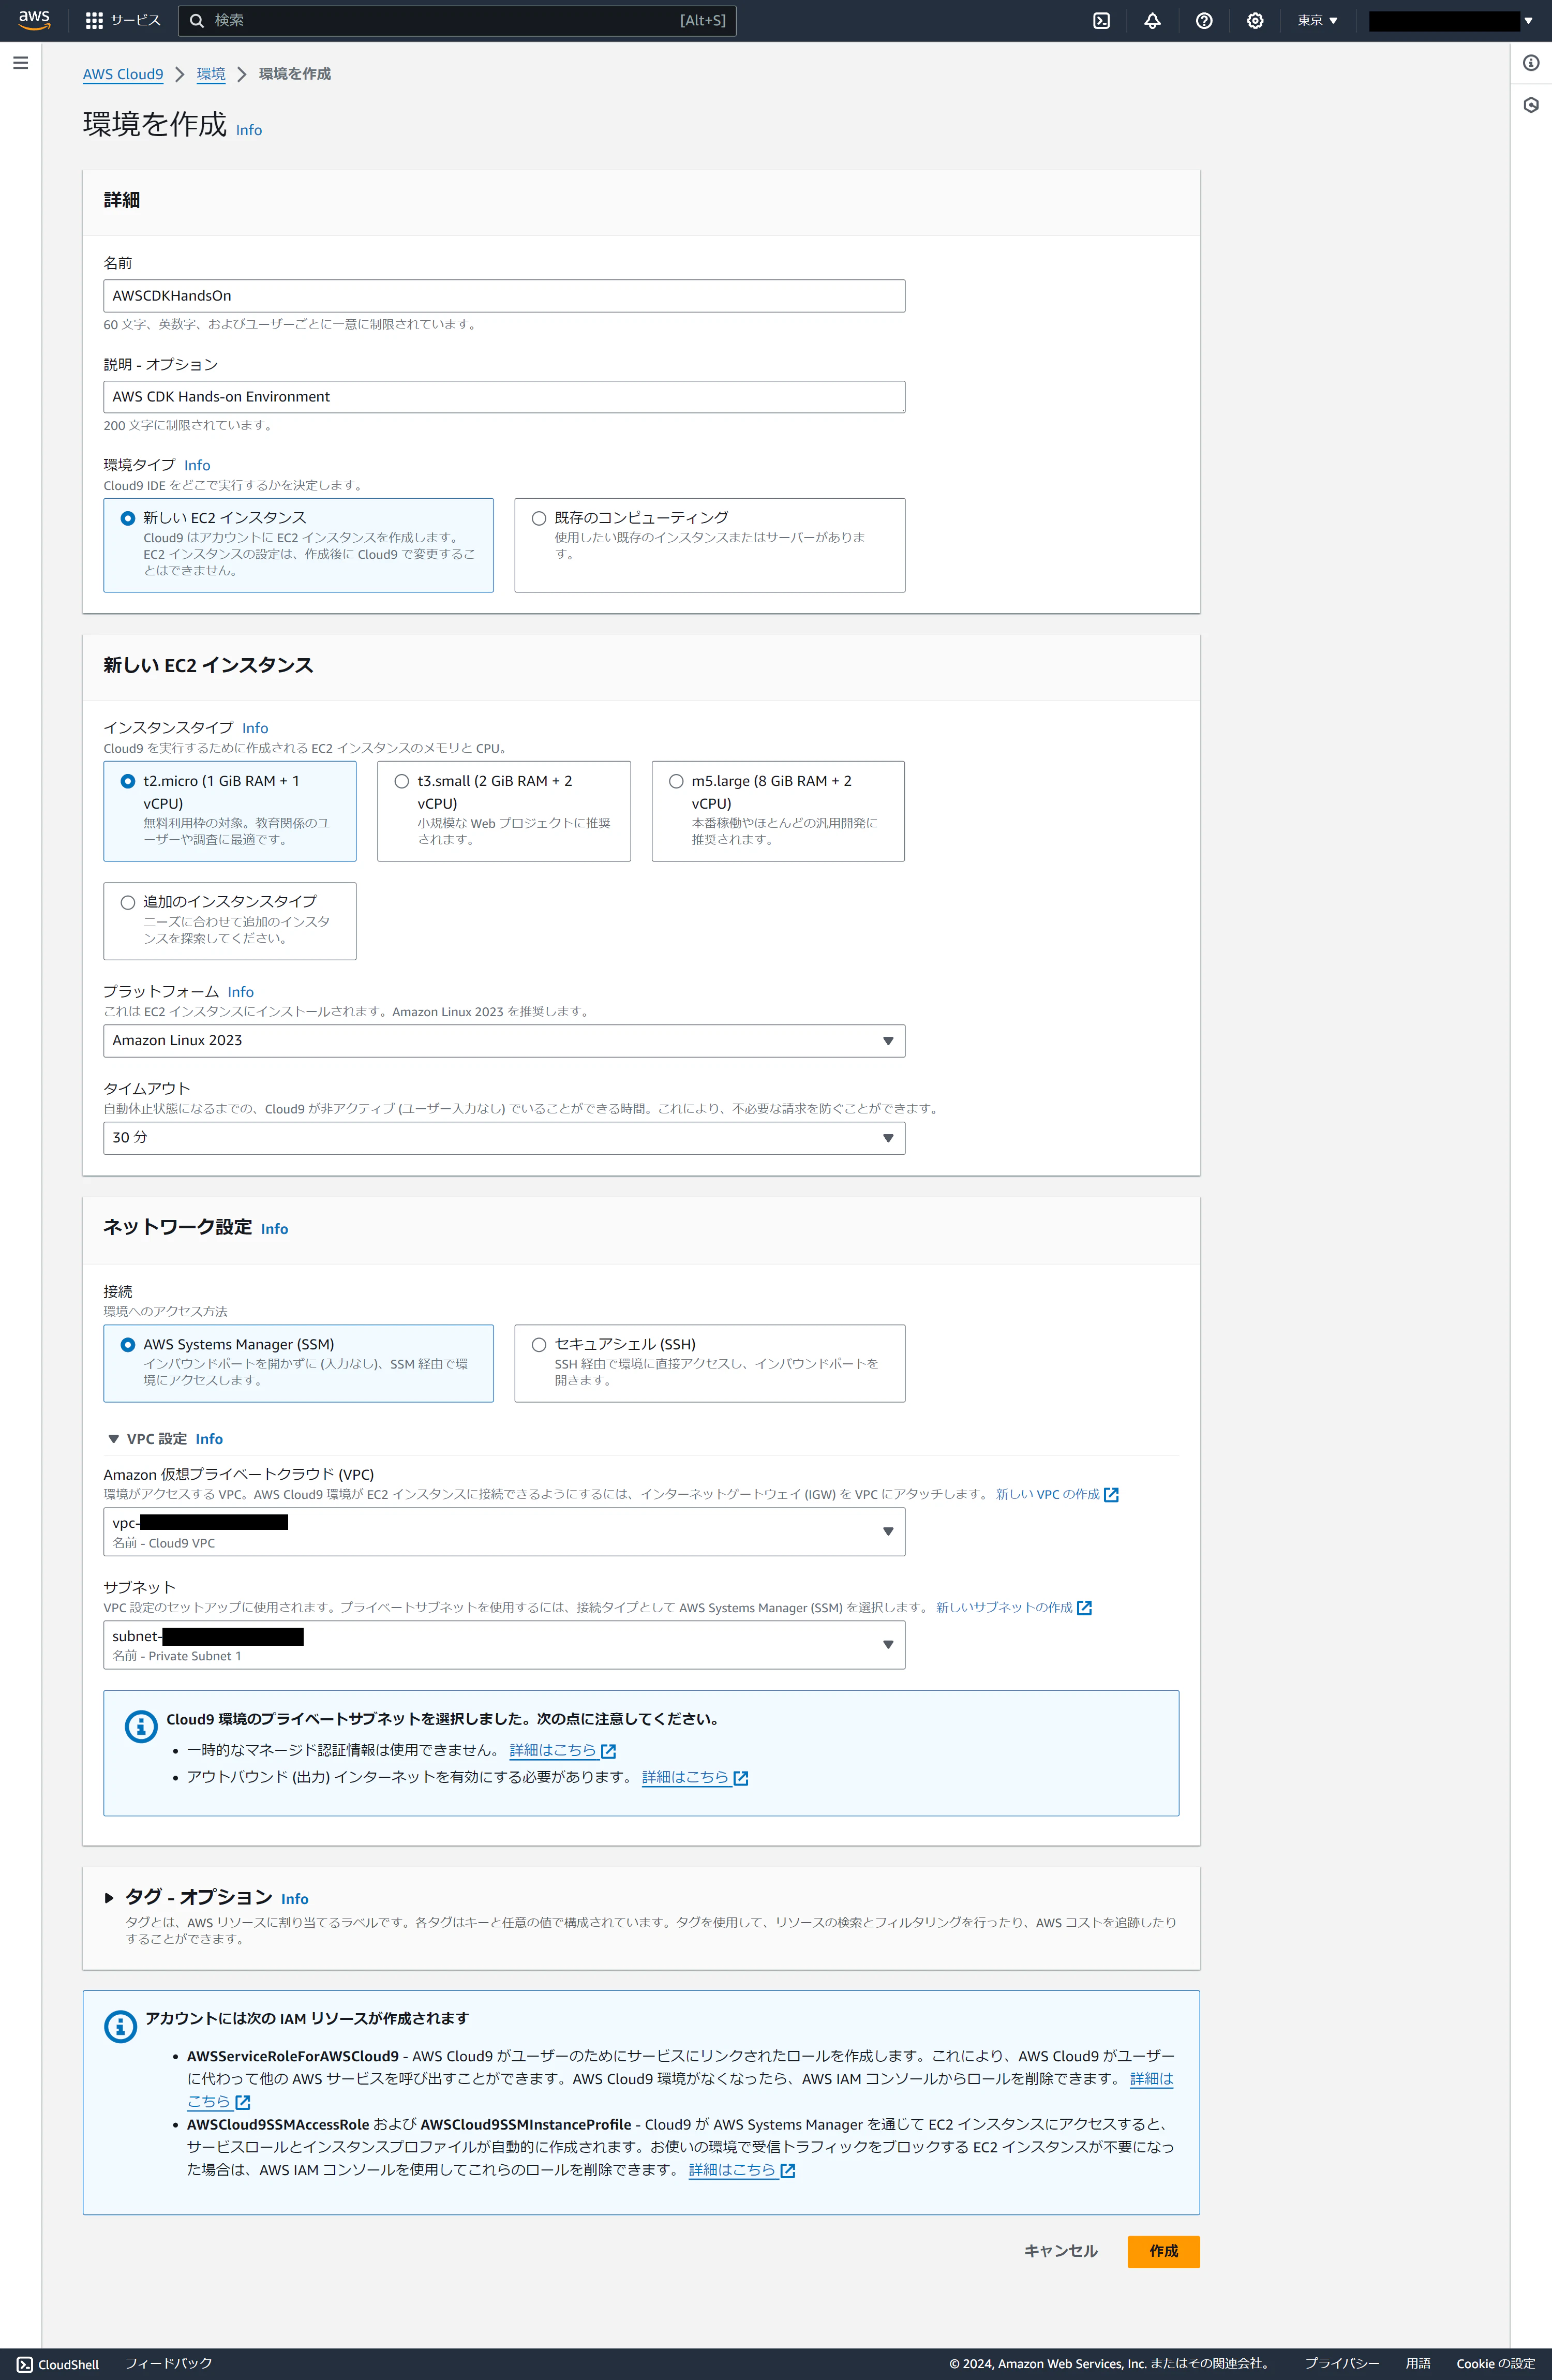
Task: Choose the m5.large instance type
Action: (x=778, y=811)
